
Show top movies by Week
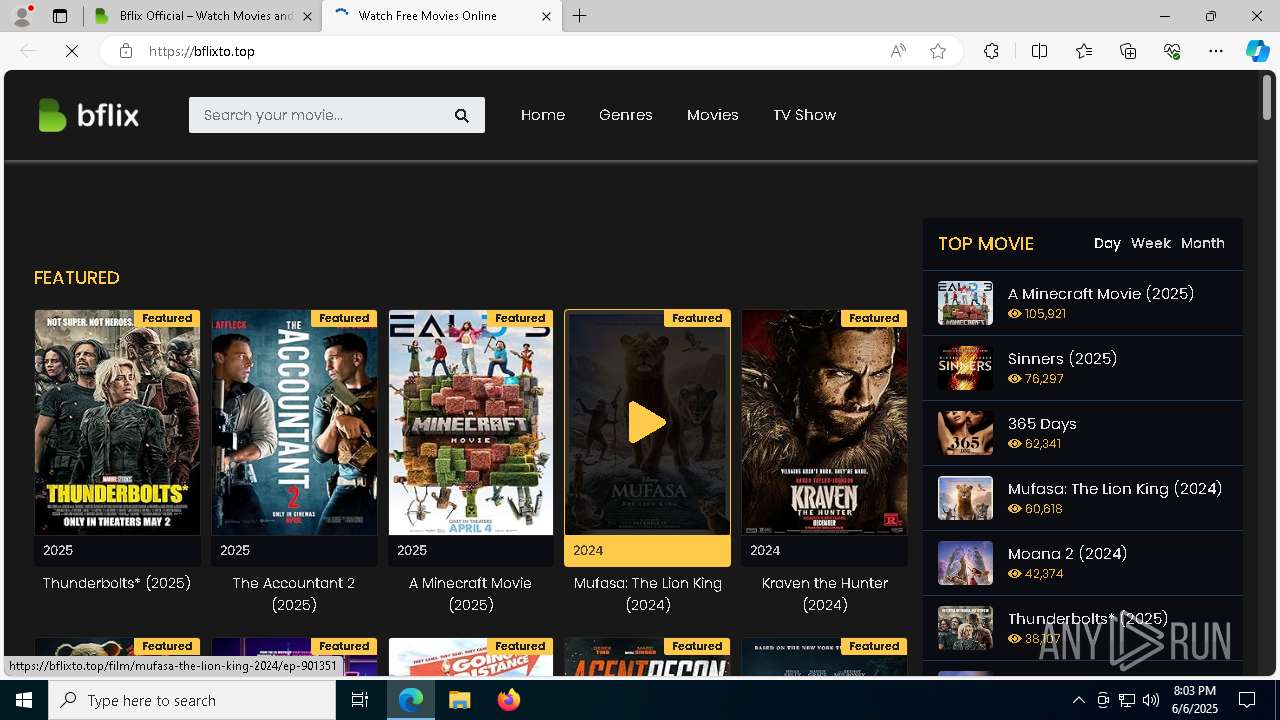[1151, 243]
